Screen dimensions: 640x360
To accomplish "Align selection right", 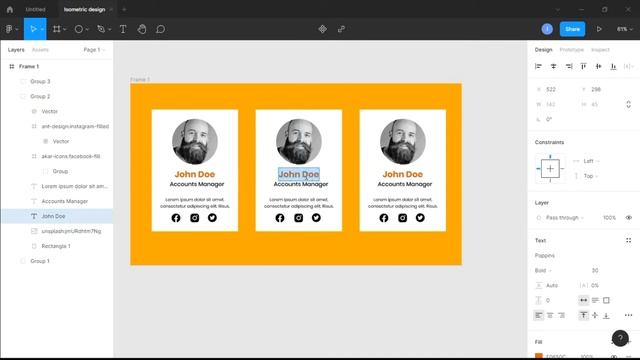I will pyautogui.click(x=569, y=66).
